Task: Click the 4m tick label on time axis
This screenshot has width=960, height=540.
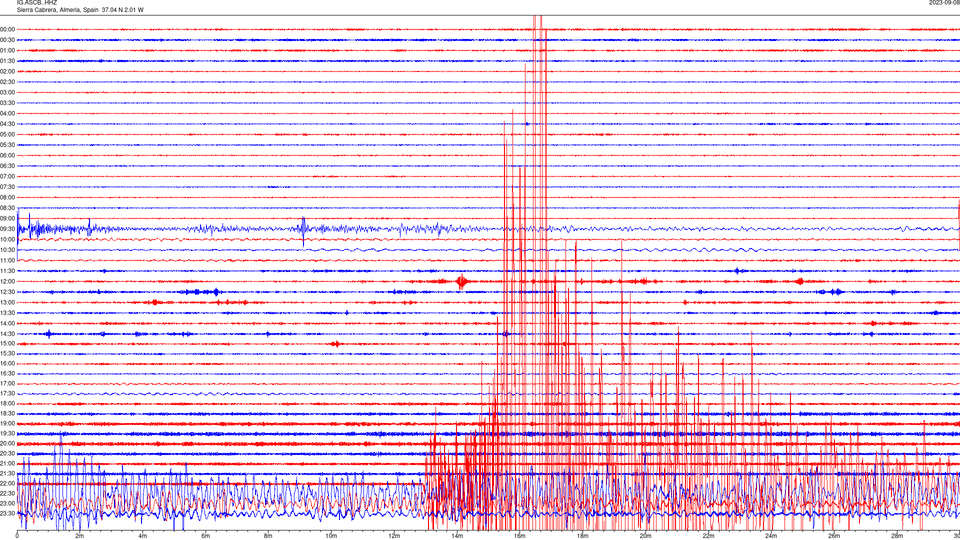Action: [143, 536]
